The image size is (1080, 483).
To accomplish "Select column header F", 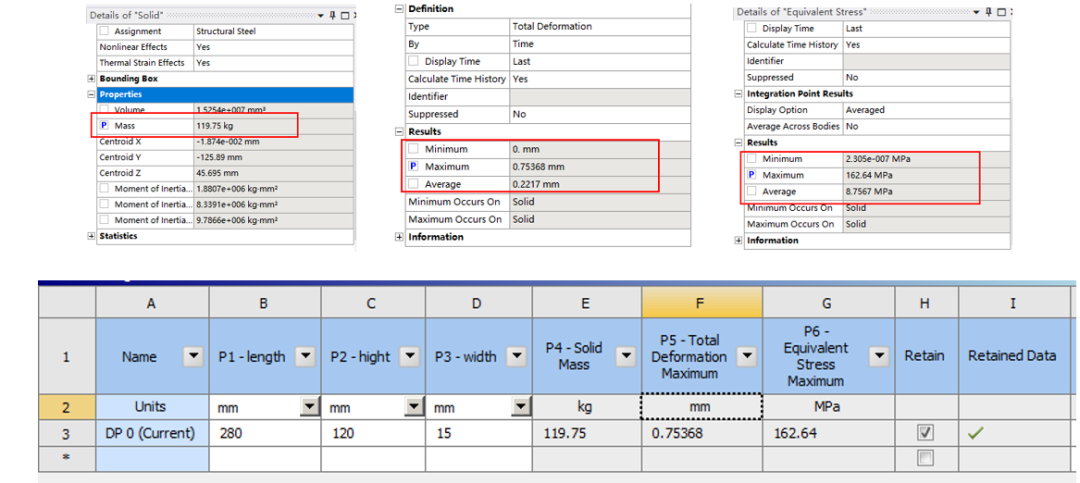I will tap(701, 302).
